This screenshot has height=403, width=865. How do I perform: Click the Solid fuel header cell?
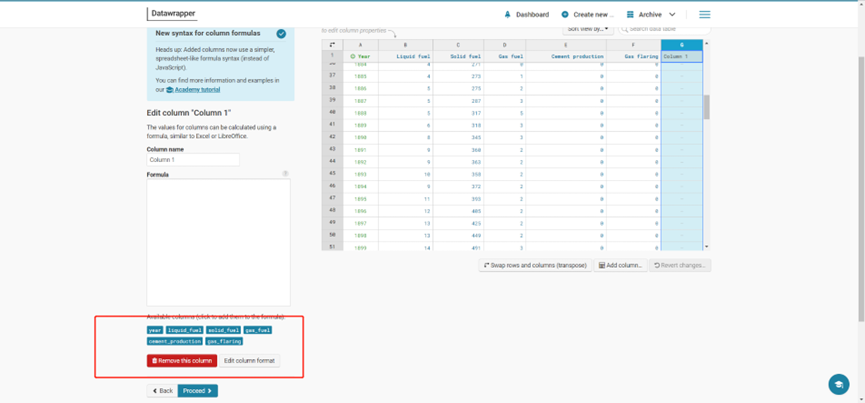point(458,56)
